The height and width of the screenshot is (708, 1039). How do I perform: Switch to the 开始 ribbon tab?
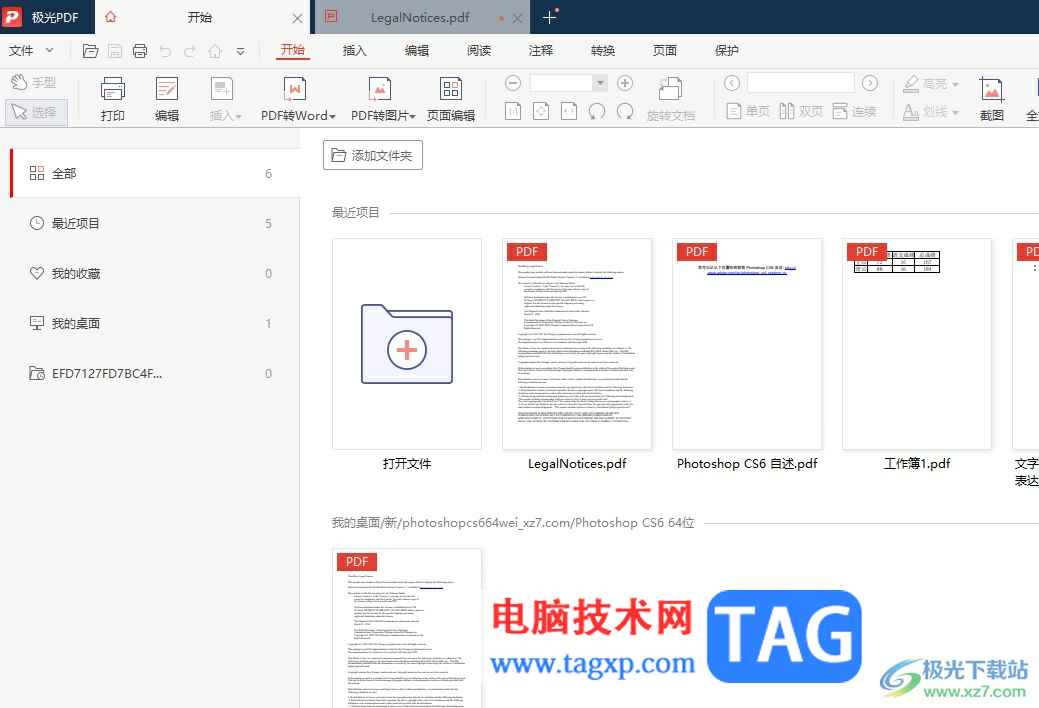(292, 50)
